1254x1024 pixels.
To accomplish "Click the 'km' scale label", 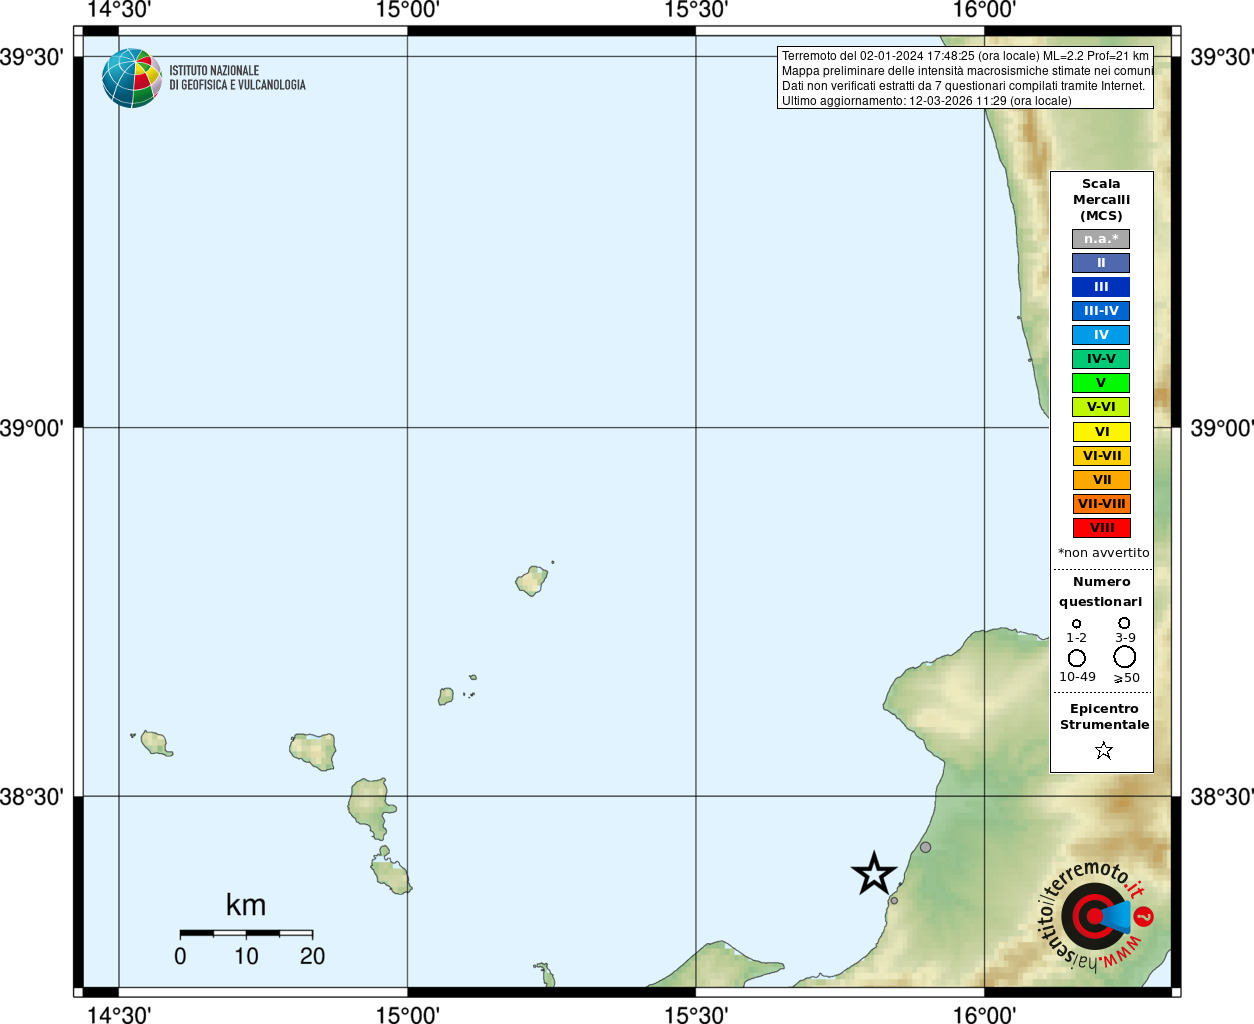I will point(246,905).
